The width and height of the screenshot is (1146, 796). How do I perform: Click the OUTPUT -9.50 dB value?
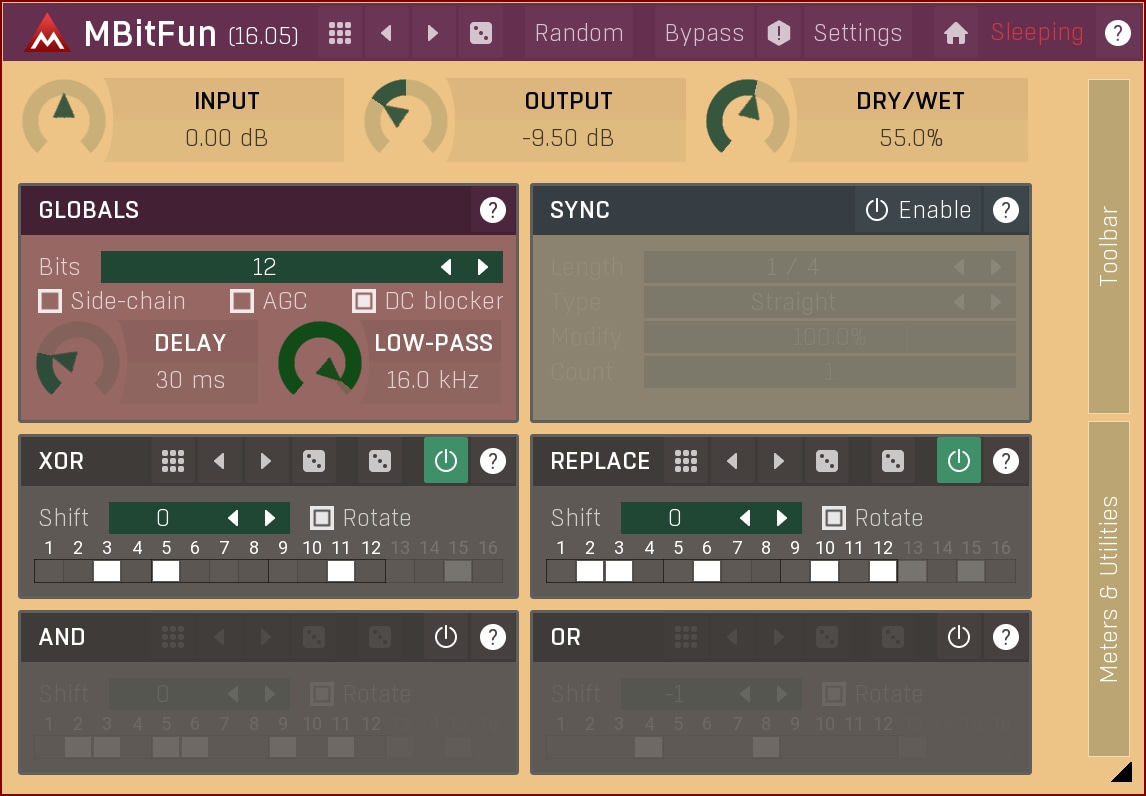(568, 137)
